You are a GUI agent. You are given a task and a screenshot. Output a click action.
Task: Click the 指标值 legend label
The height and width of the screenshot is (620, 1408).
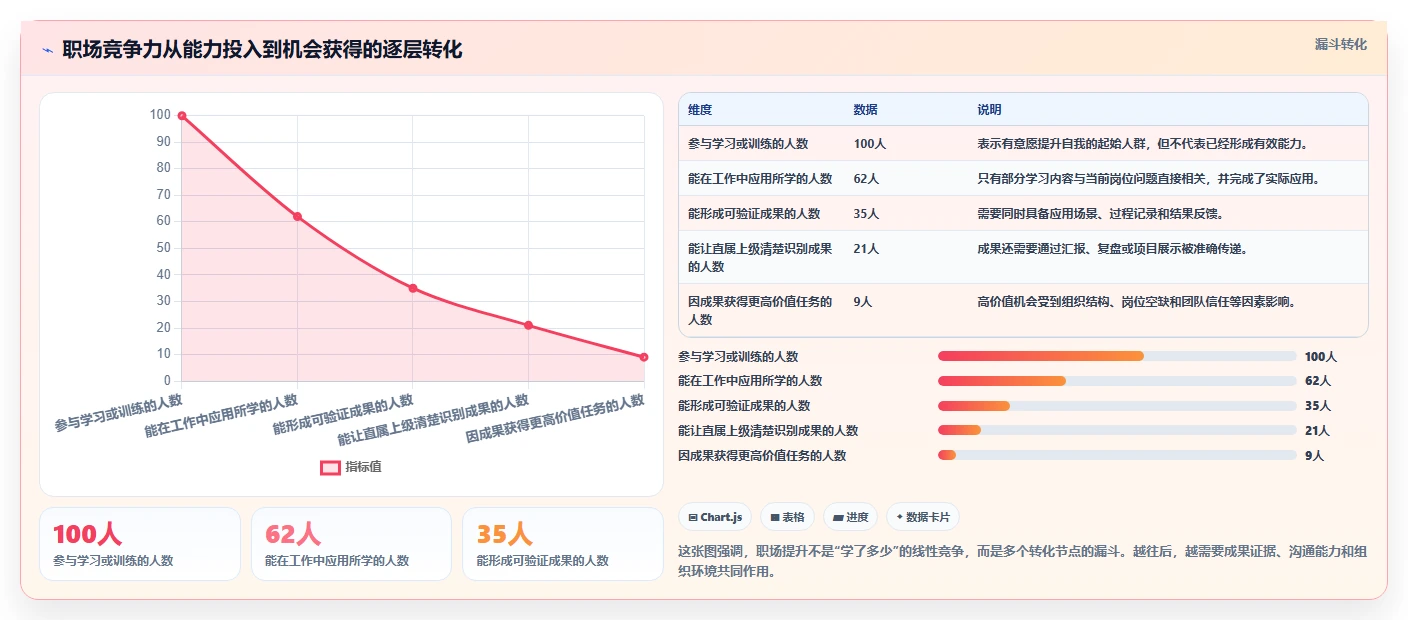pyautogui.click(x=363, y=467)
